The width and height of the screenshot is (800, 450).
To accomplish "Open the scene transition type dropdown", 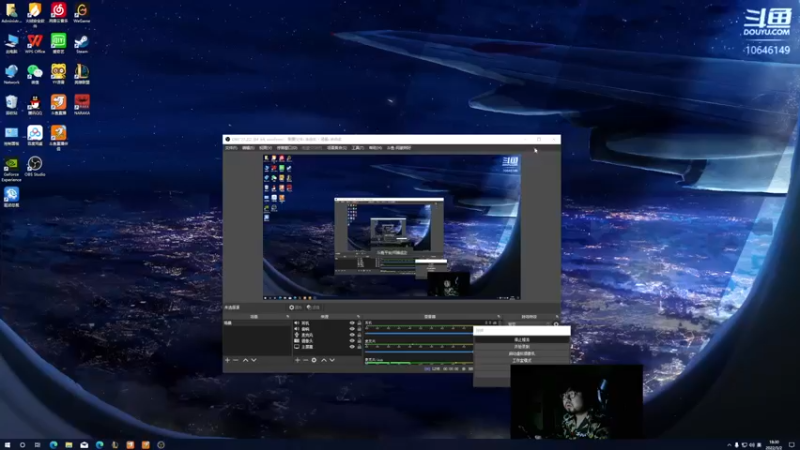I will click(x=529, y=323).
